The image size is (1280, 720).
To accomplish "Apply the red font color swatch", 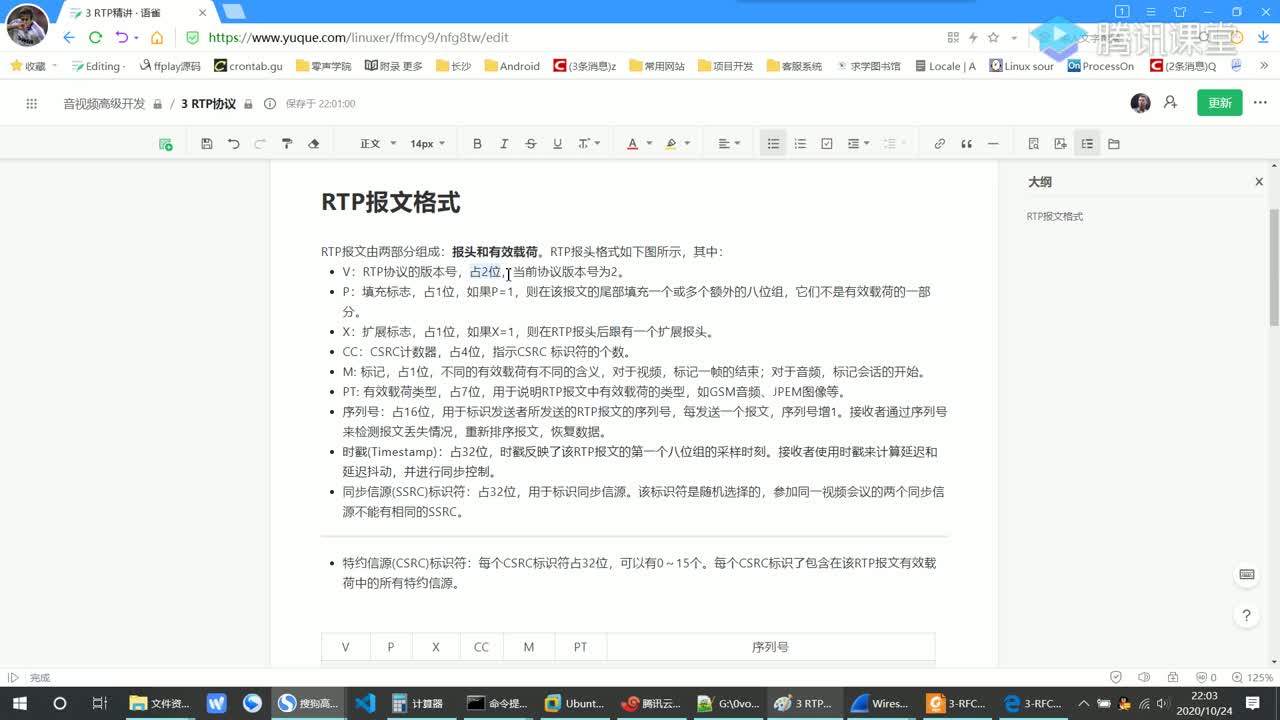I will pyautogui.click(x=632, y=144).
